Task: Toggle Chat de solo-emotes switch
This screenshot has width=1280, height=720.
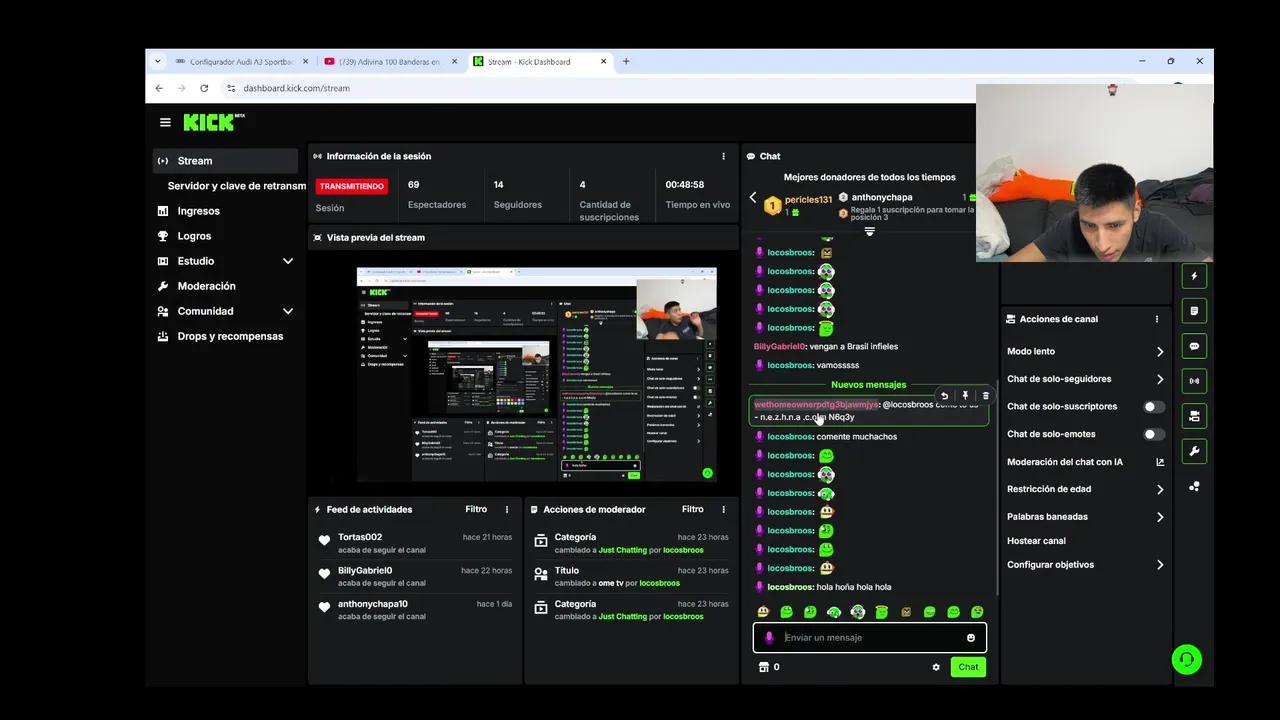Action: [1154, 434]
